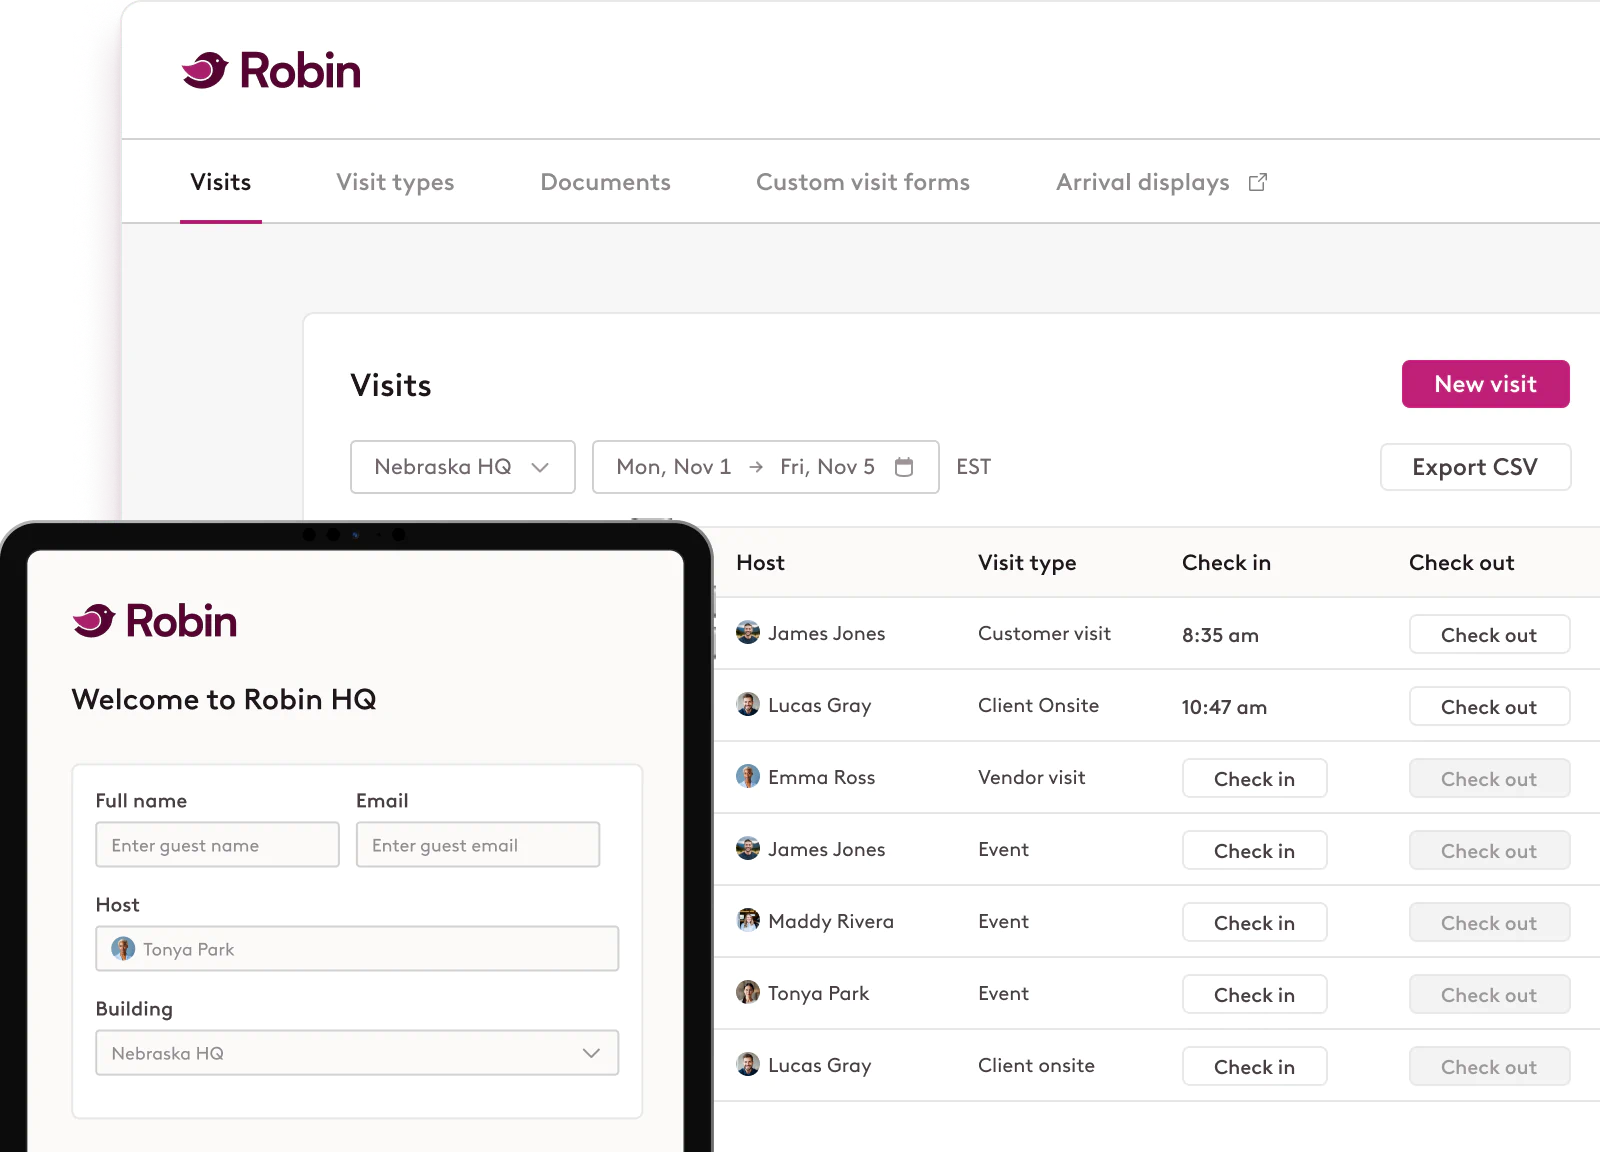
Task: Click the Visit type column header
Action: 1027,563
